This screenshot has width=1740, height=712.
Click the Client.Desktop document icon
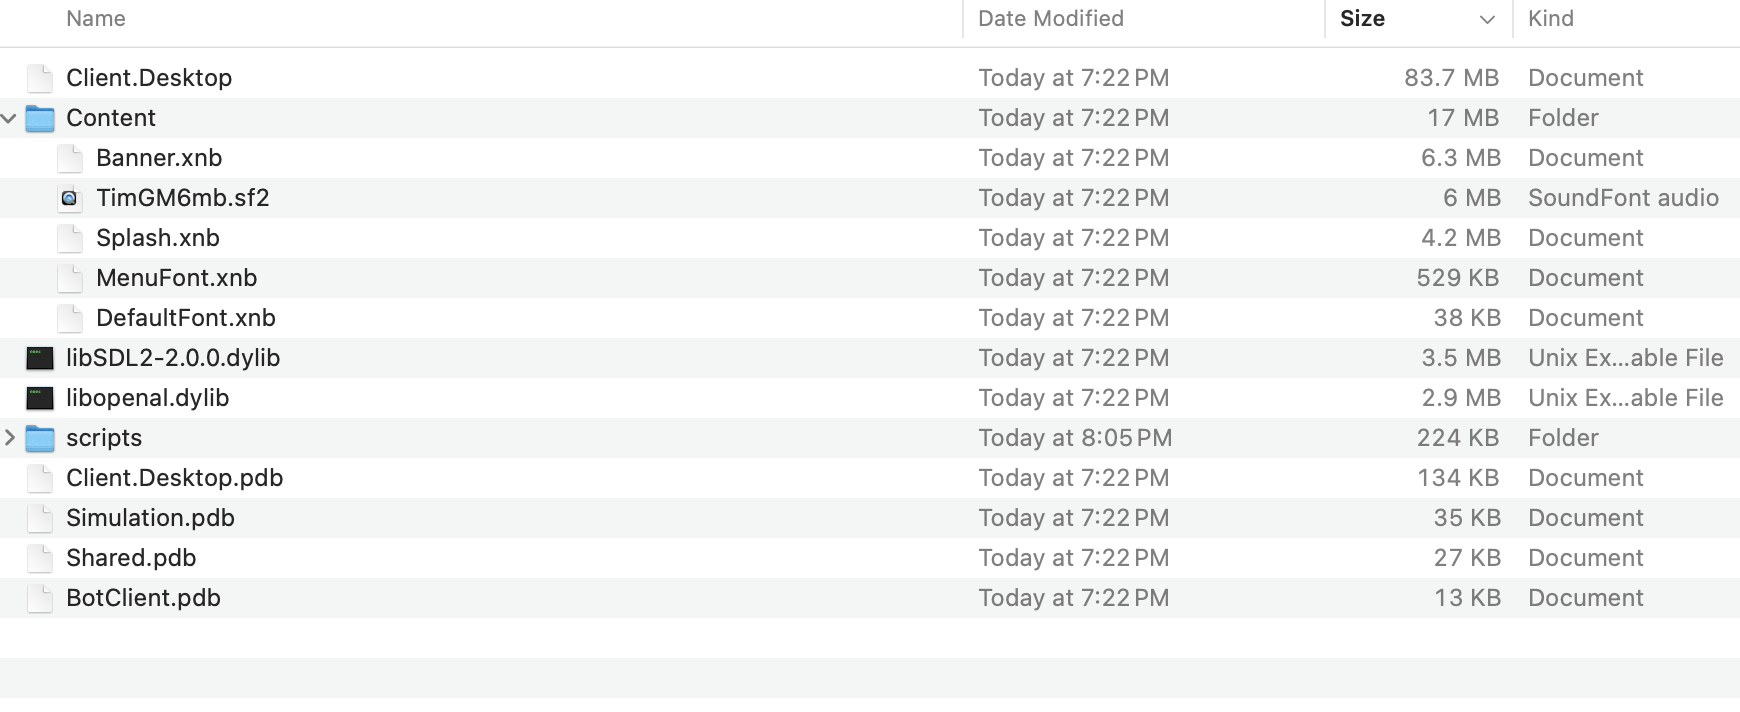(x=40, y=78)
